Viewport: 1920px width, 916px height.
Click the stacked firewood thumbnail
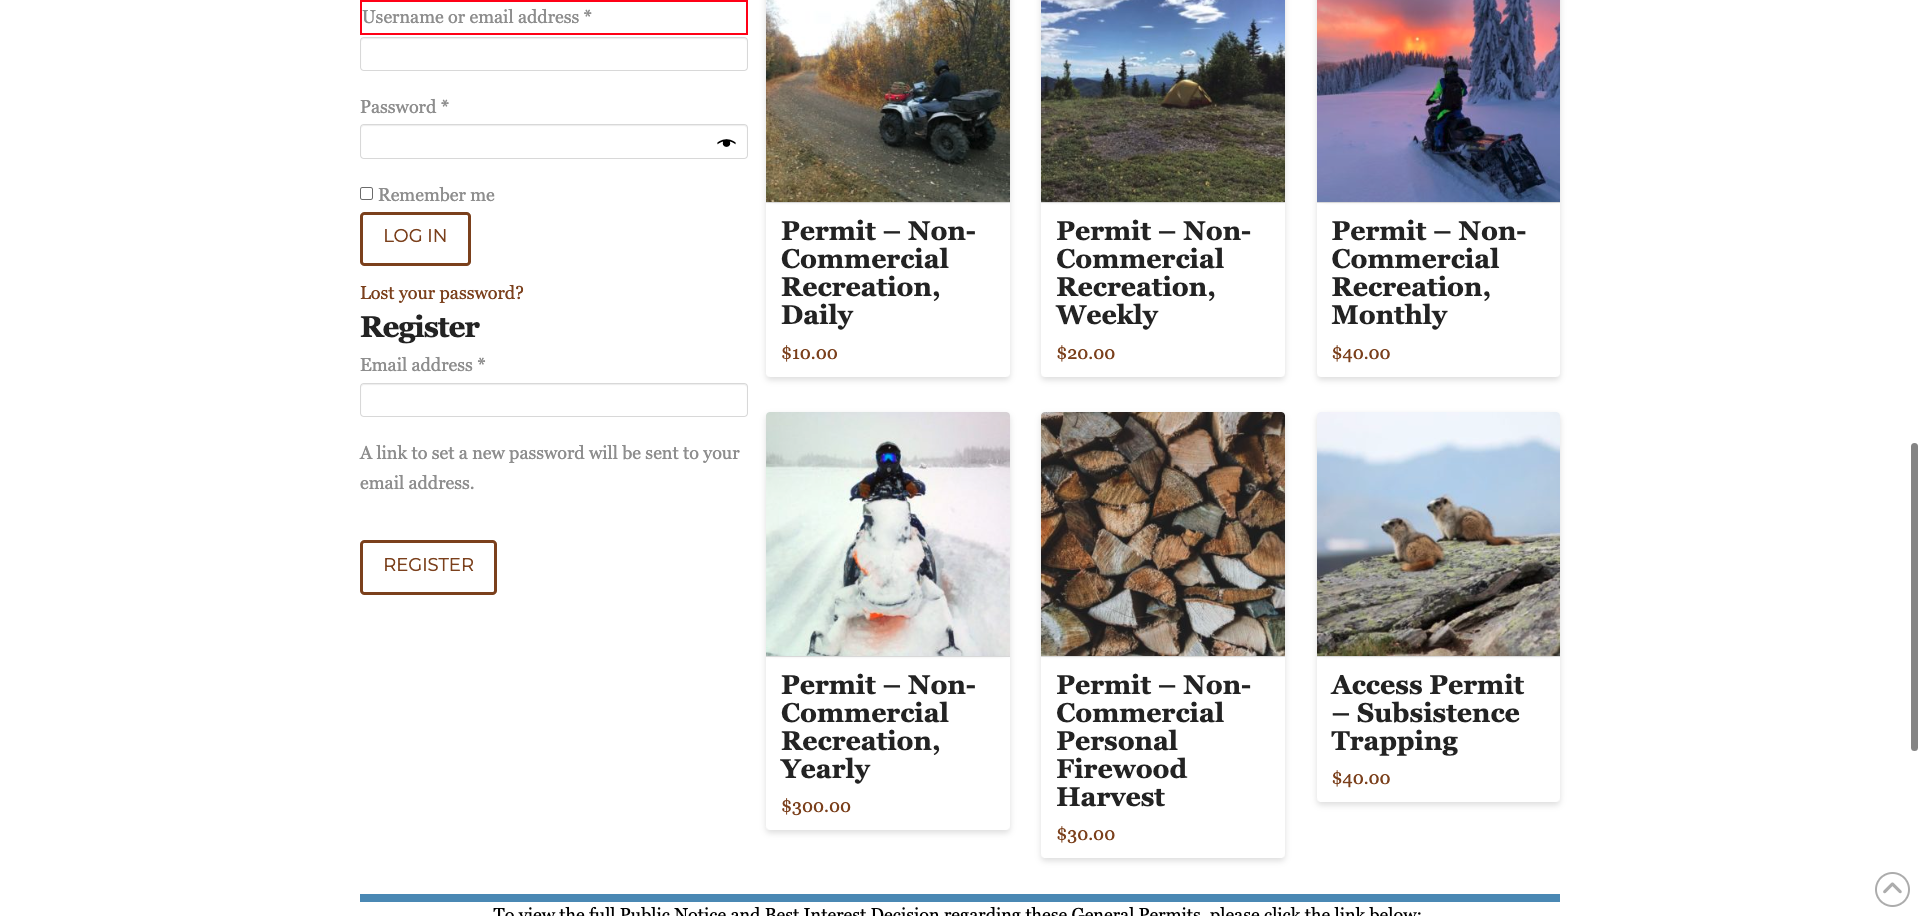1162,534
